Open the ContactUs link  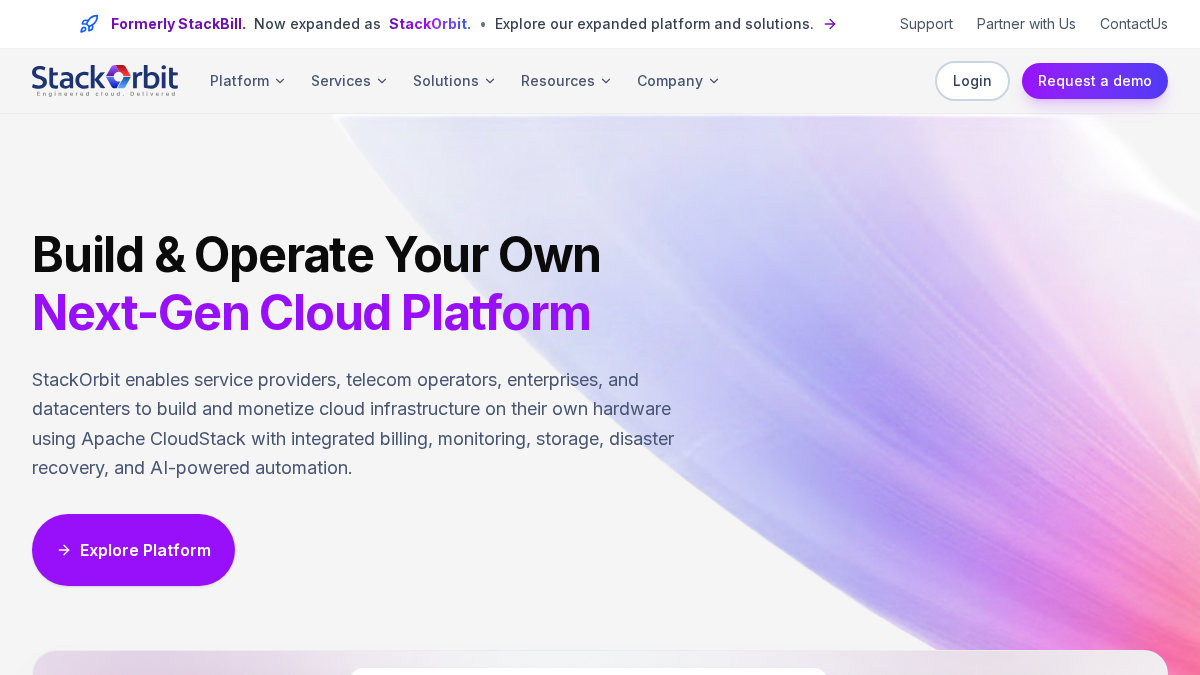tap(1134, 24)
